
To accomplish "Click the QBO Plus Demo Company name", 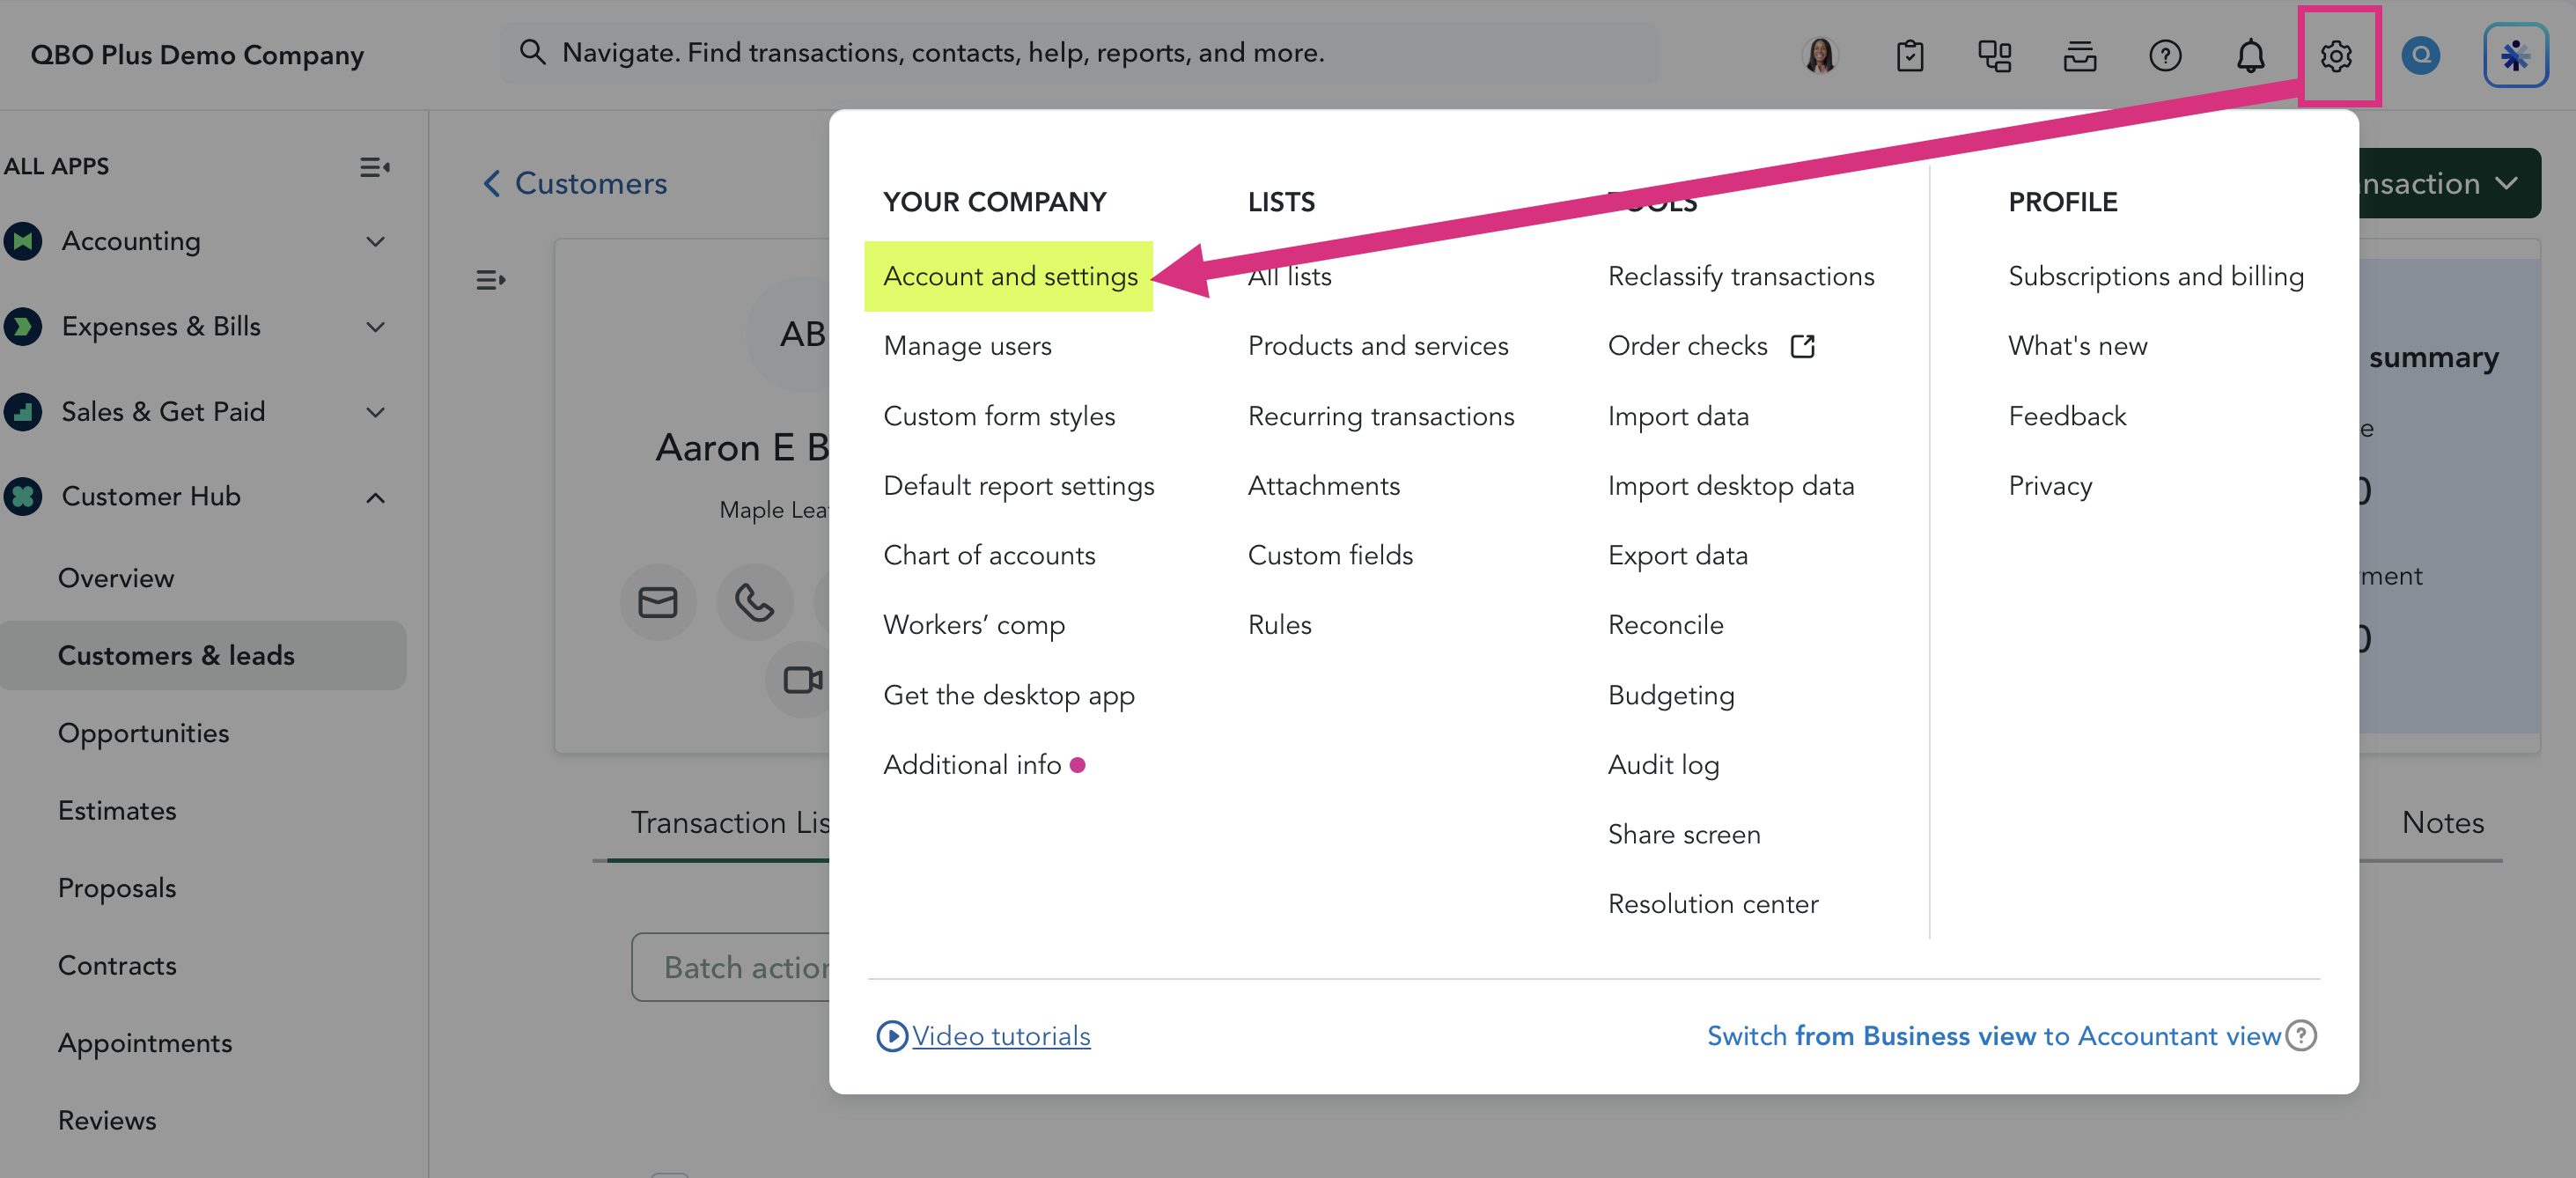I will 197,55.
